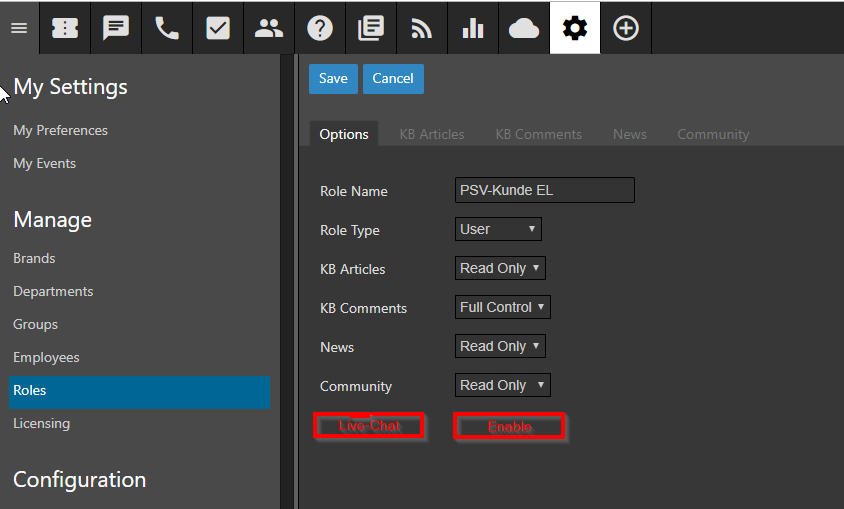
Task: Click the Role Name input field
Action: point(544,191)
